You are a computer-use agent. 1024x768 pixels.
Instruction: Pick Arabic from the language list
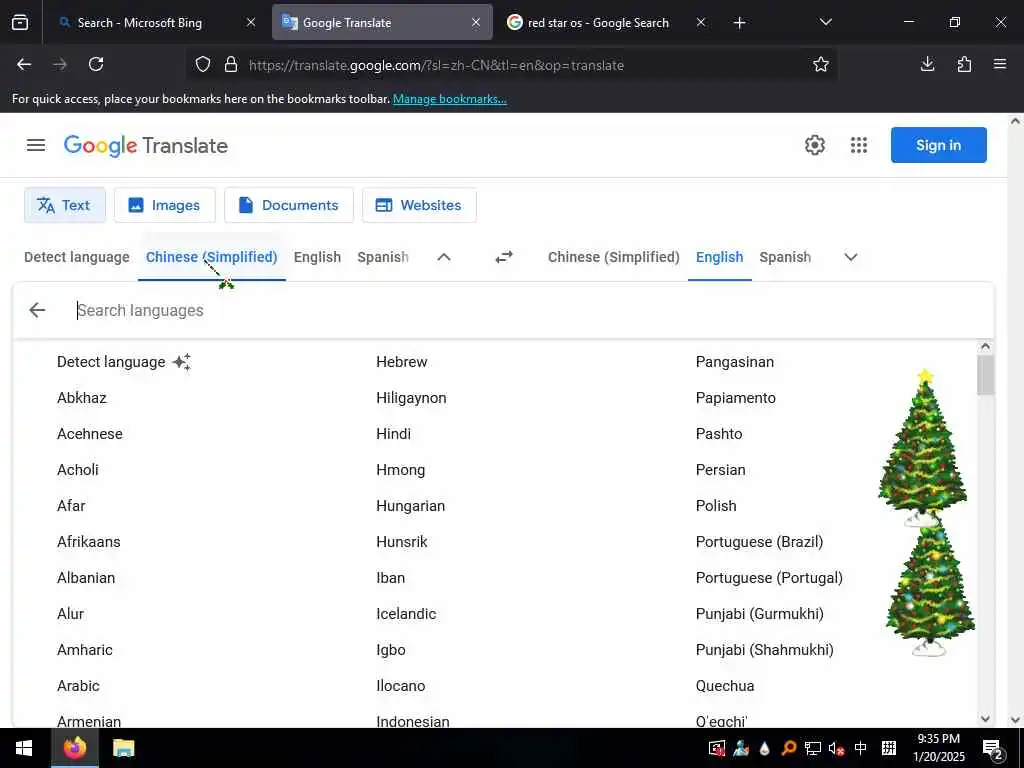[x=78, y=686]
